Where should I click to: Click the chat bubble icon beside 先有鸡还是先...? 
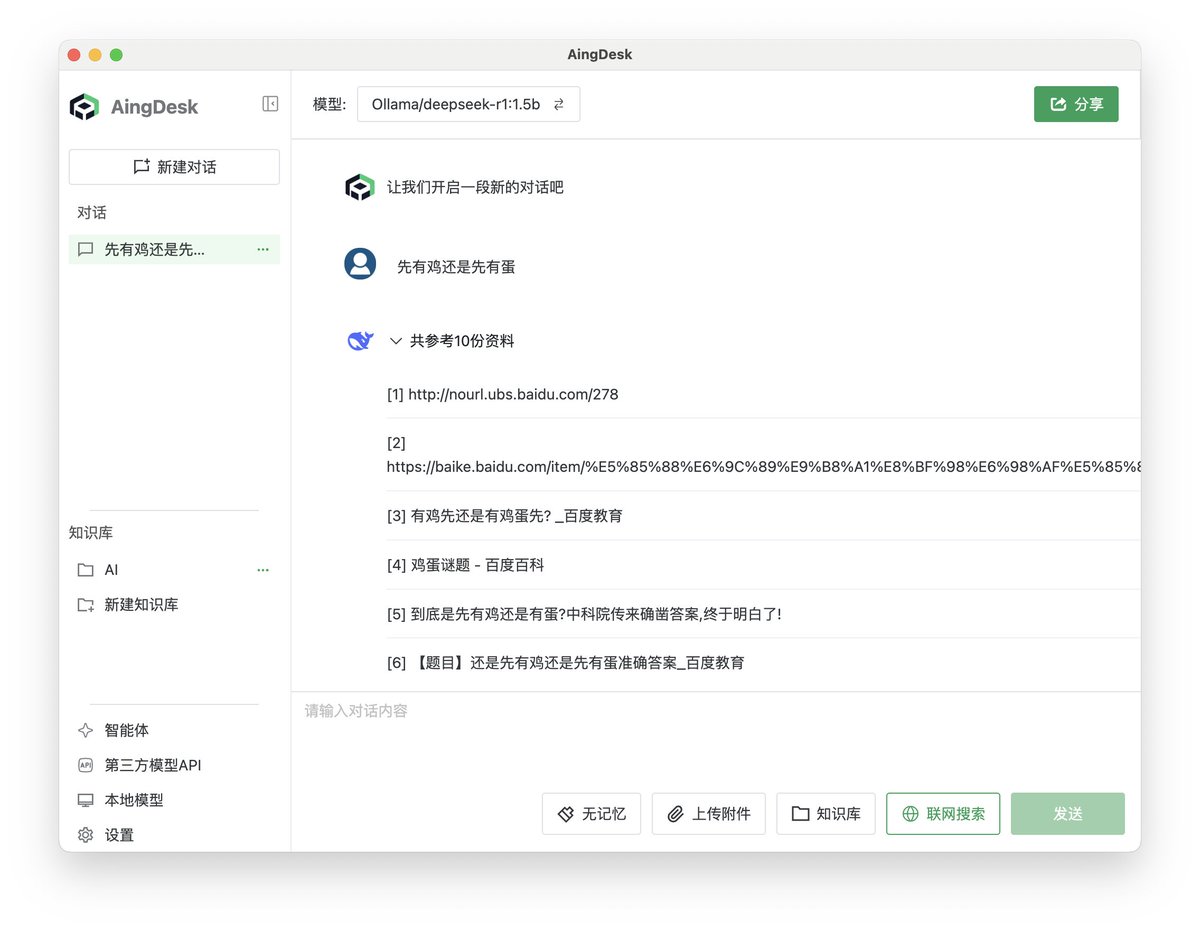point(86,250)
